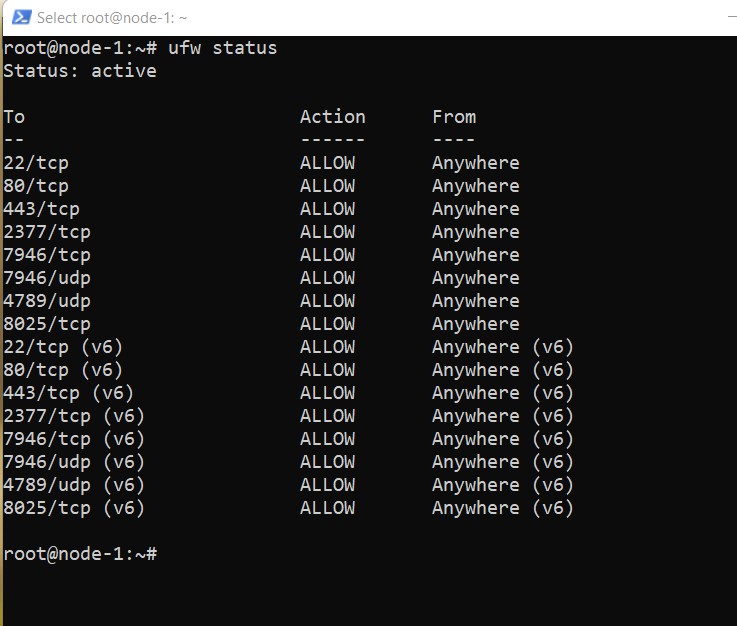The height and width of the screenshot is (626, 737).
Task: Click the '7946/udp' IPv4 rule entry
Action: click(47, 278)
